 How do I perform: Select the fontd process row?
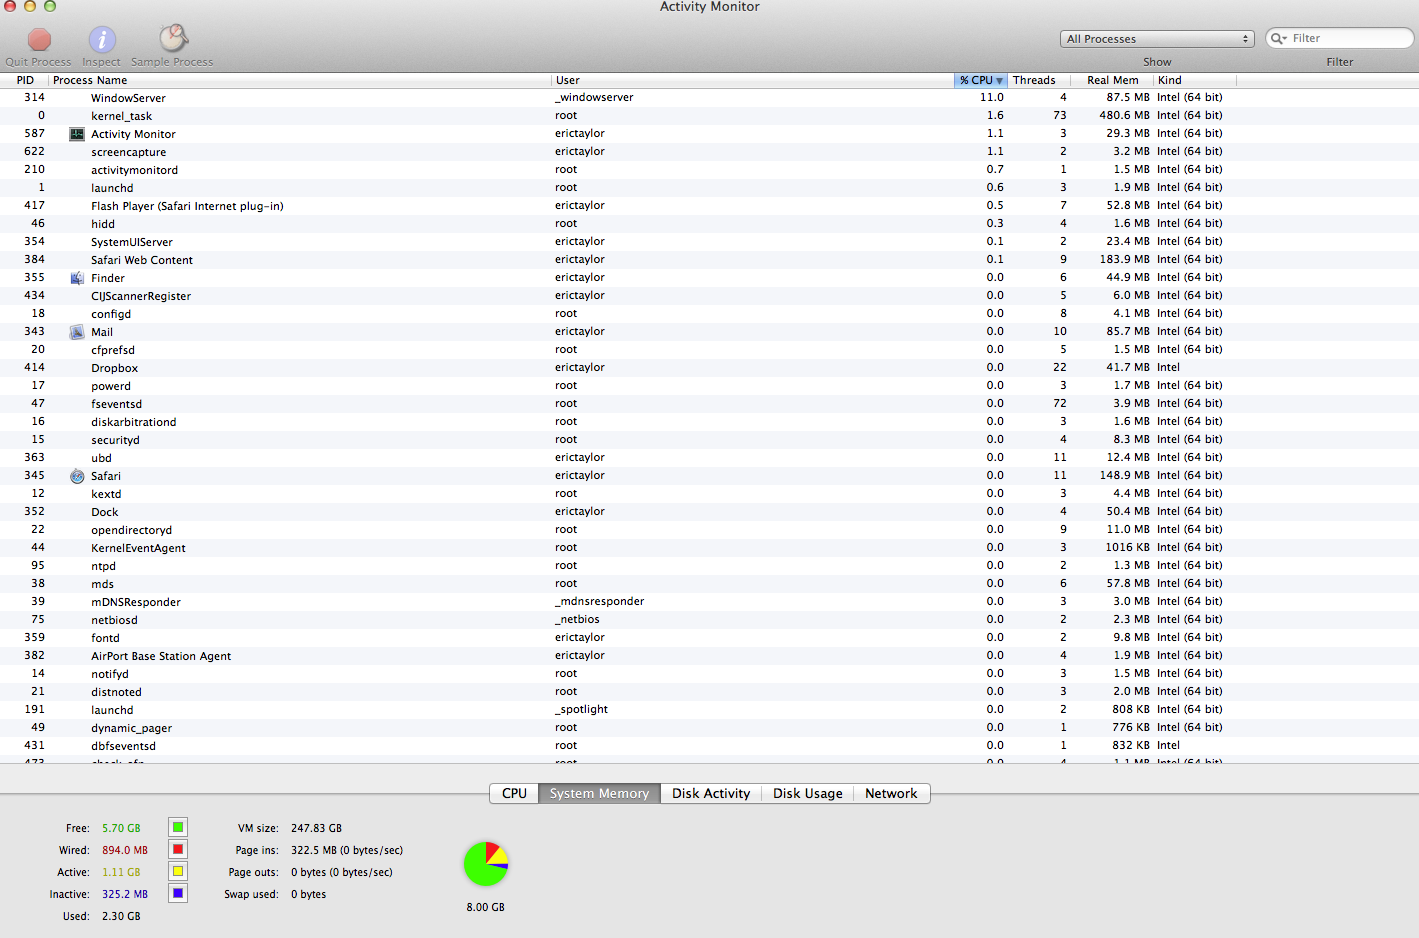pos(709,638)
